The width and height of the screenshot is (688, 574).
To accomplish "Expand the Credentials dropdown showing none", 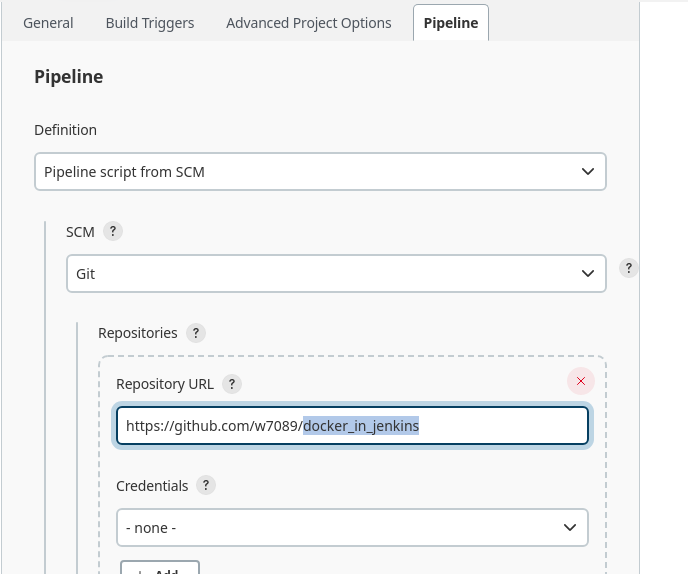I will pos(352,527).
